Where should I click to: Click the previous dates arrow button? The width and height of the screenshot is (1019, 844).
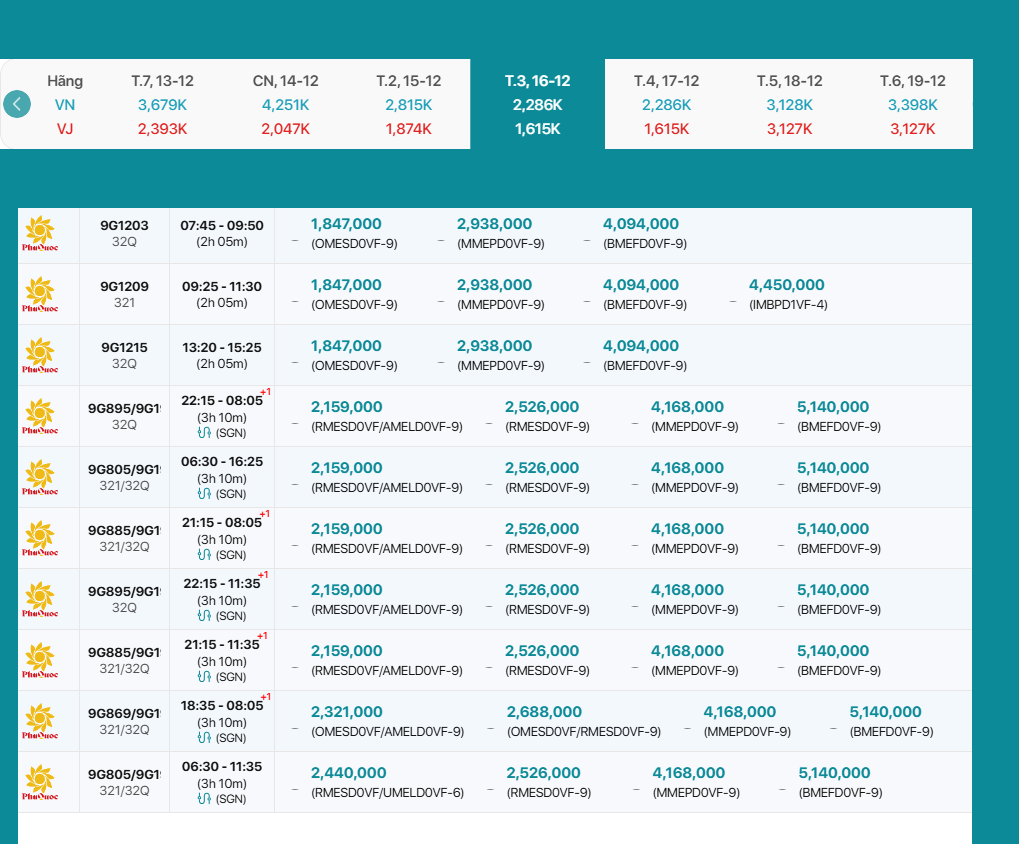17,104
